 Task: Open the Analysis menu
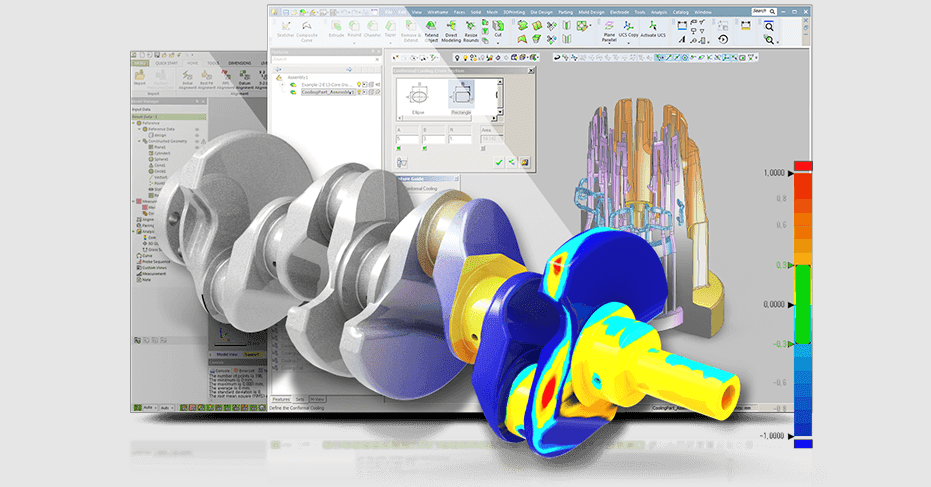(x=659, y=12)
